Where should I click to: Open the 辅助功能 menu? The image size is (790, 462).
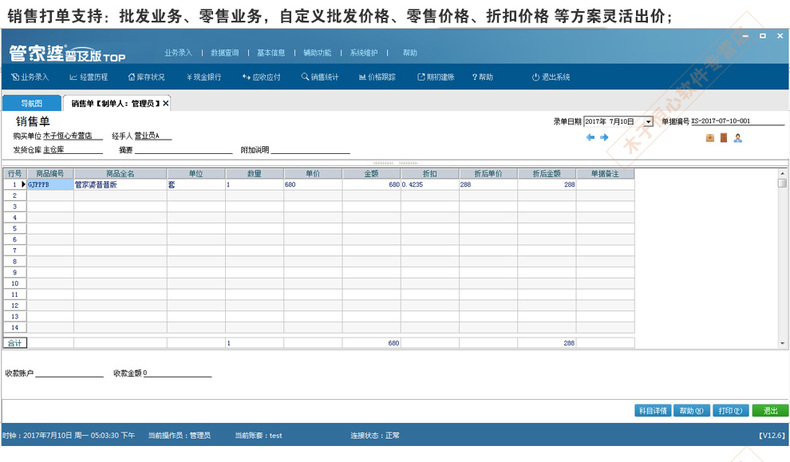(x=317, y=52)
